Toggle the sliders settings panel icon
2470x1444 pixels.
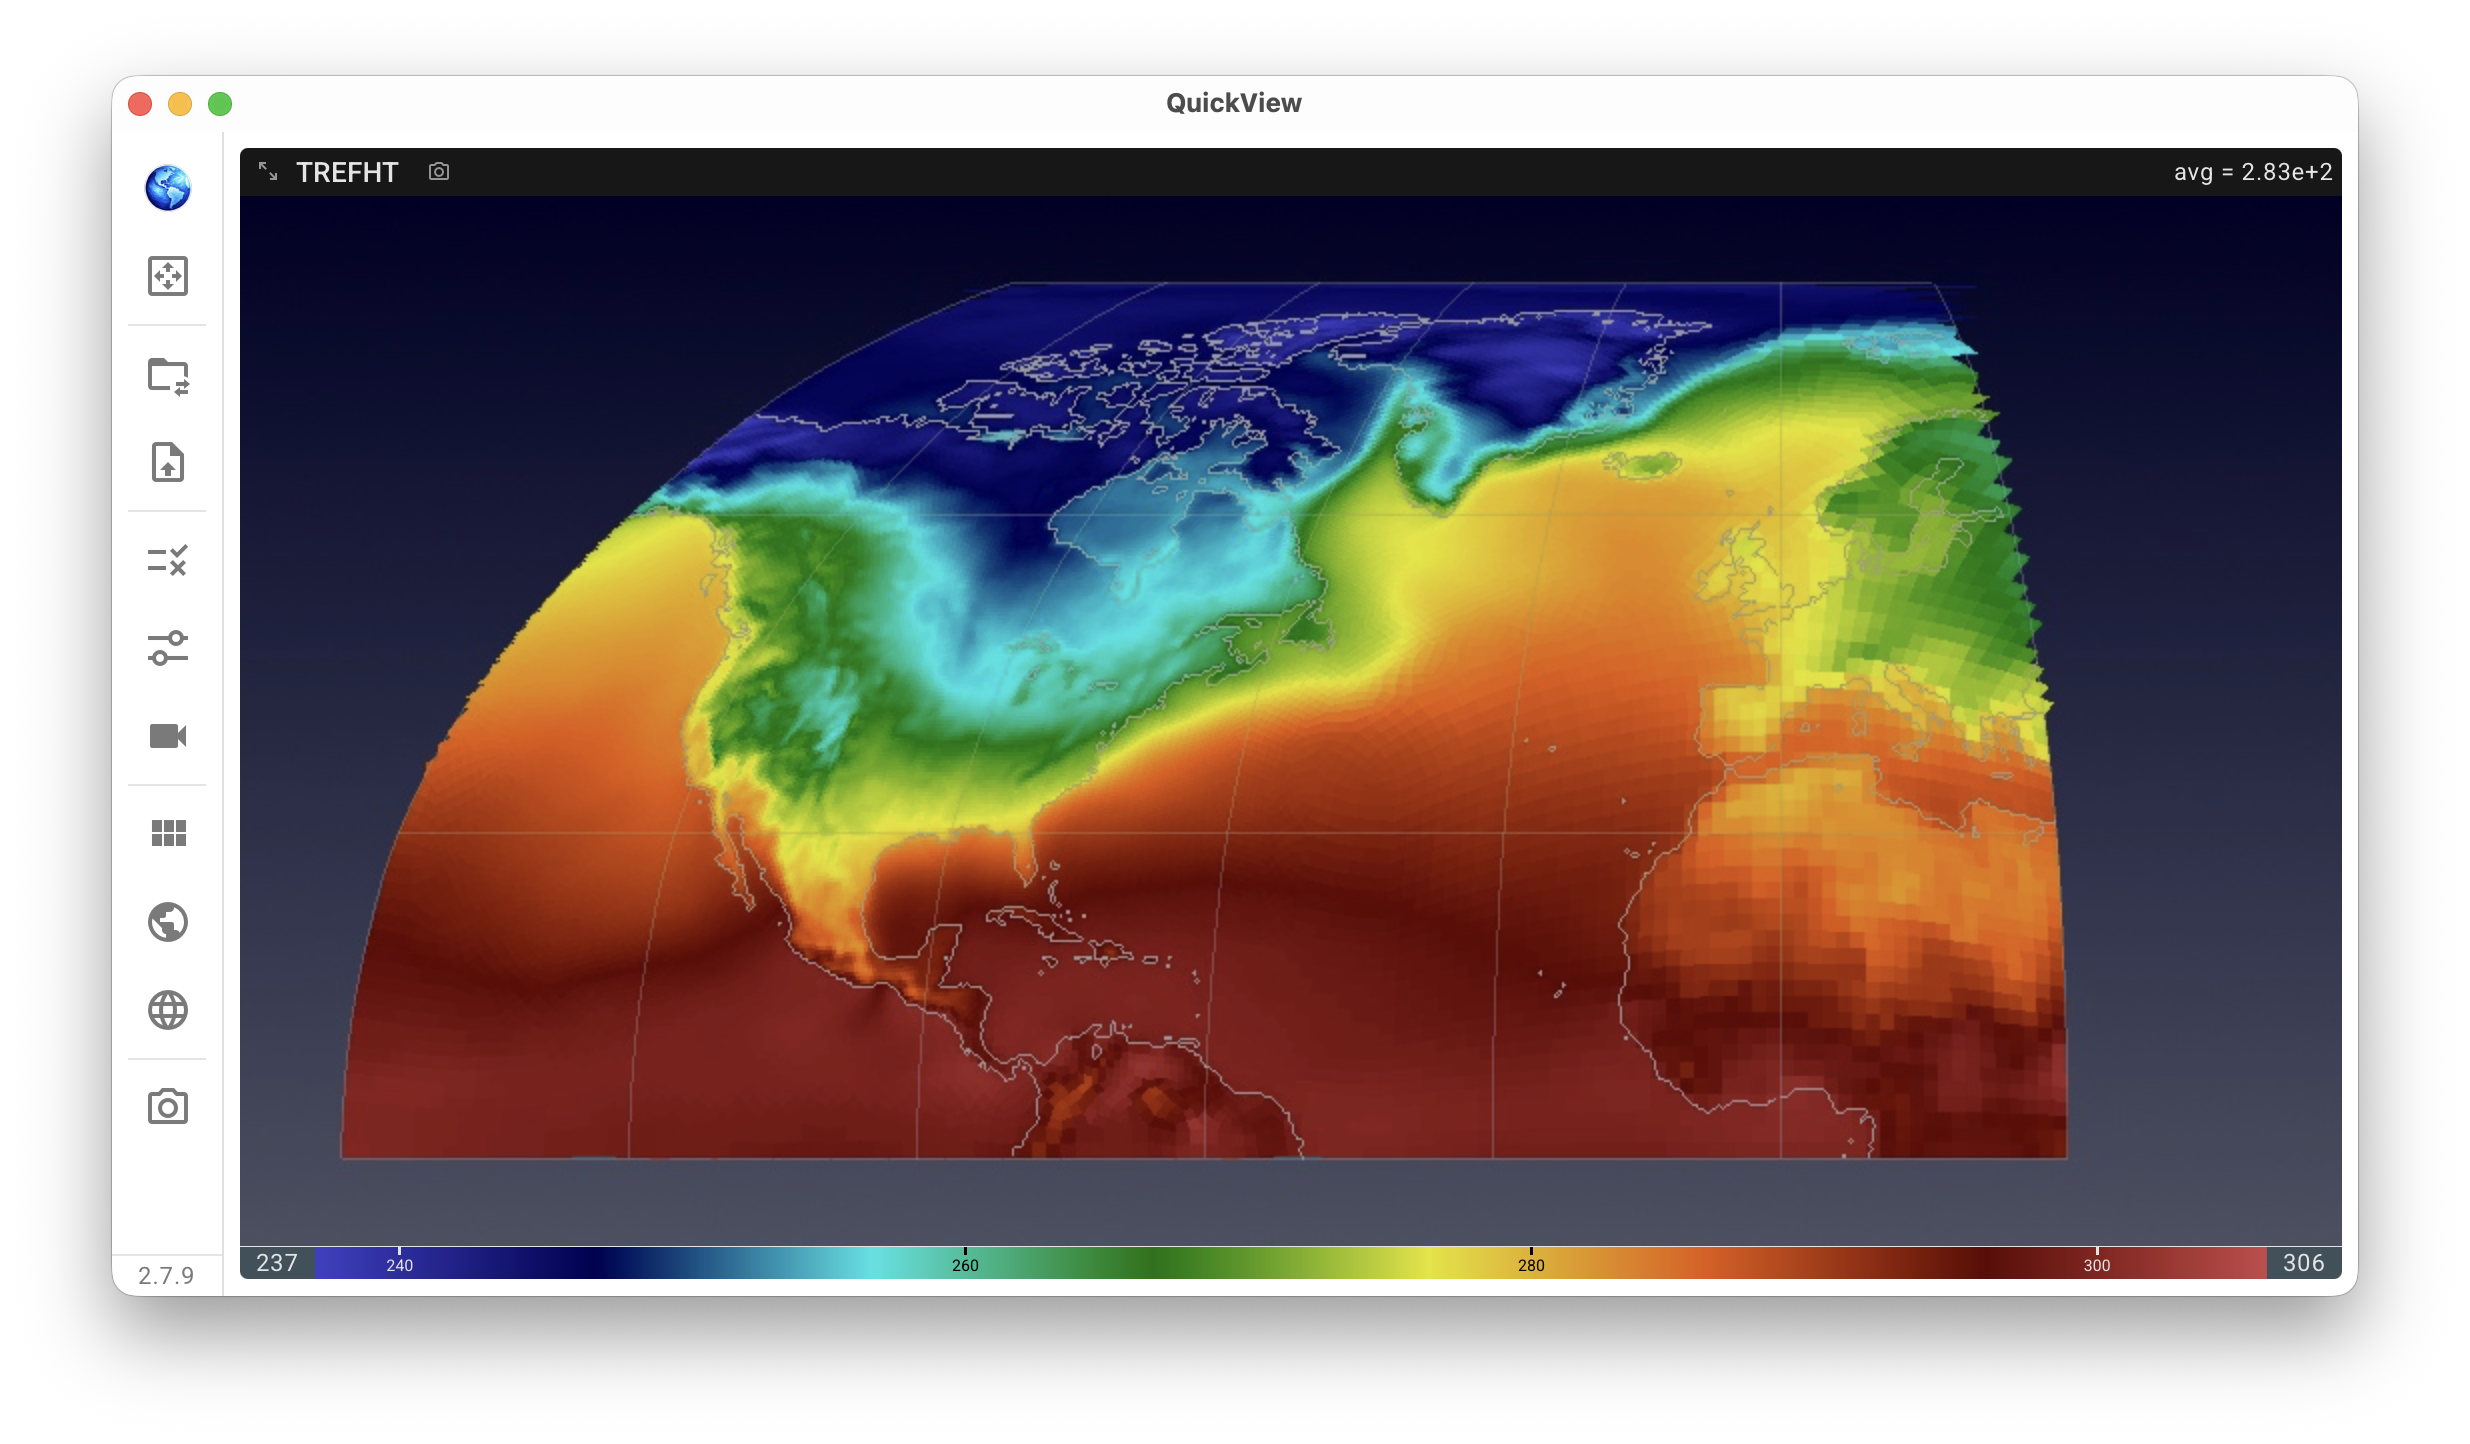pyautogui.click(x=168, y=648)
